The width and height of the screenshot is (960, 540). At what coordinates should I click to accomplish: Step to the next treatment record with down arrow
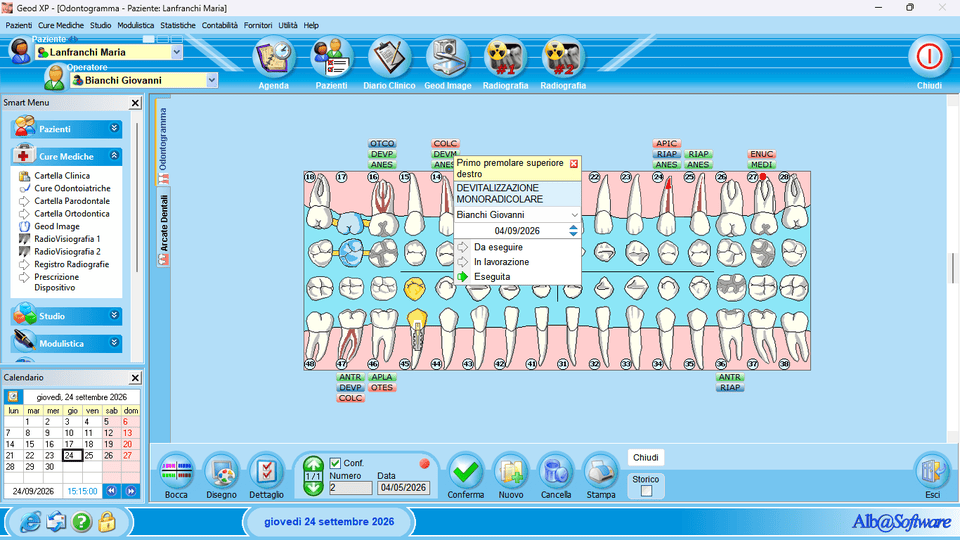(313, 488)
